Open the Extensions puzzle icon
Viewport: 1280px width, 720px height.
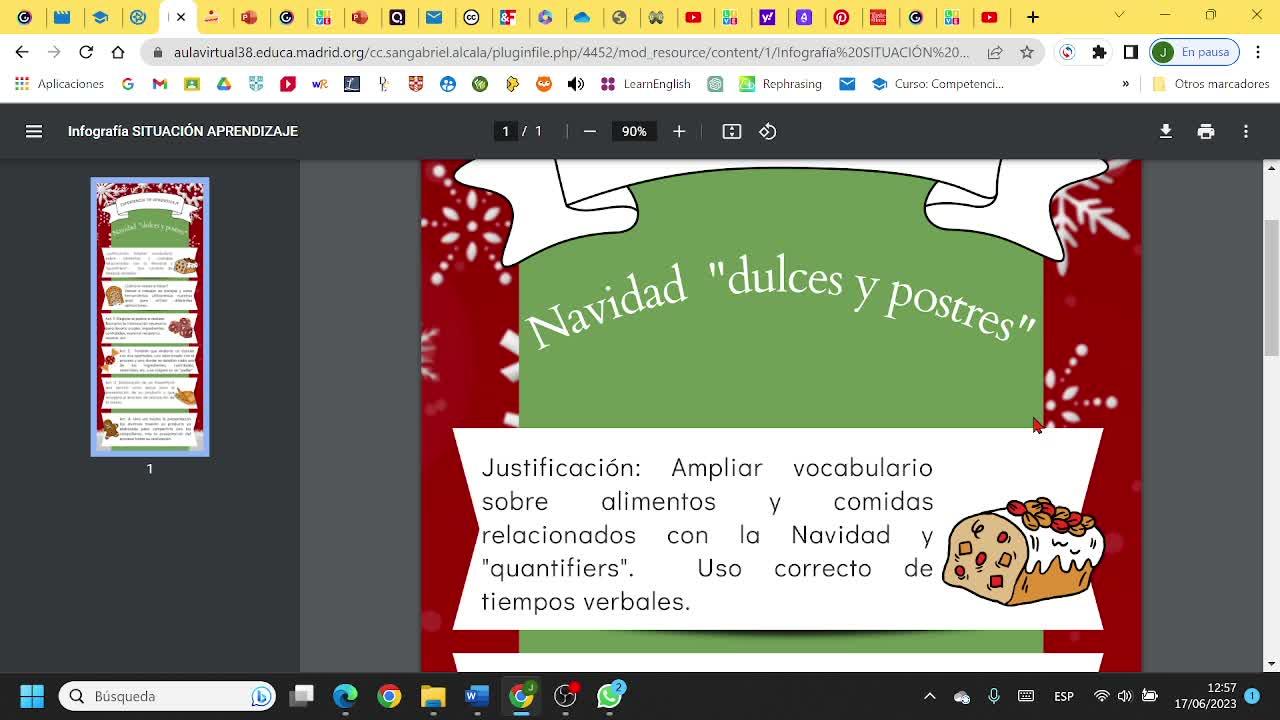[1099, 52]
